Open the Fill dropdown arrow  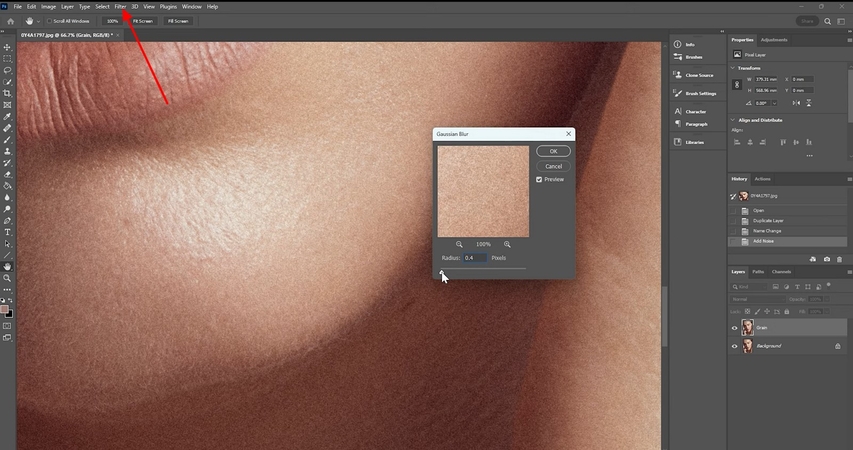(x=827, y=312)
